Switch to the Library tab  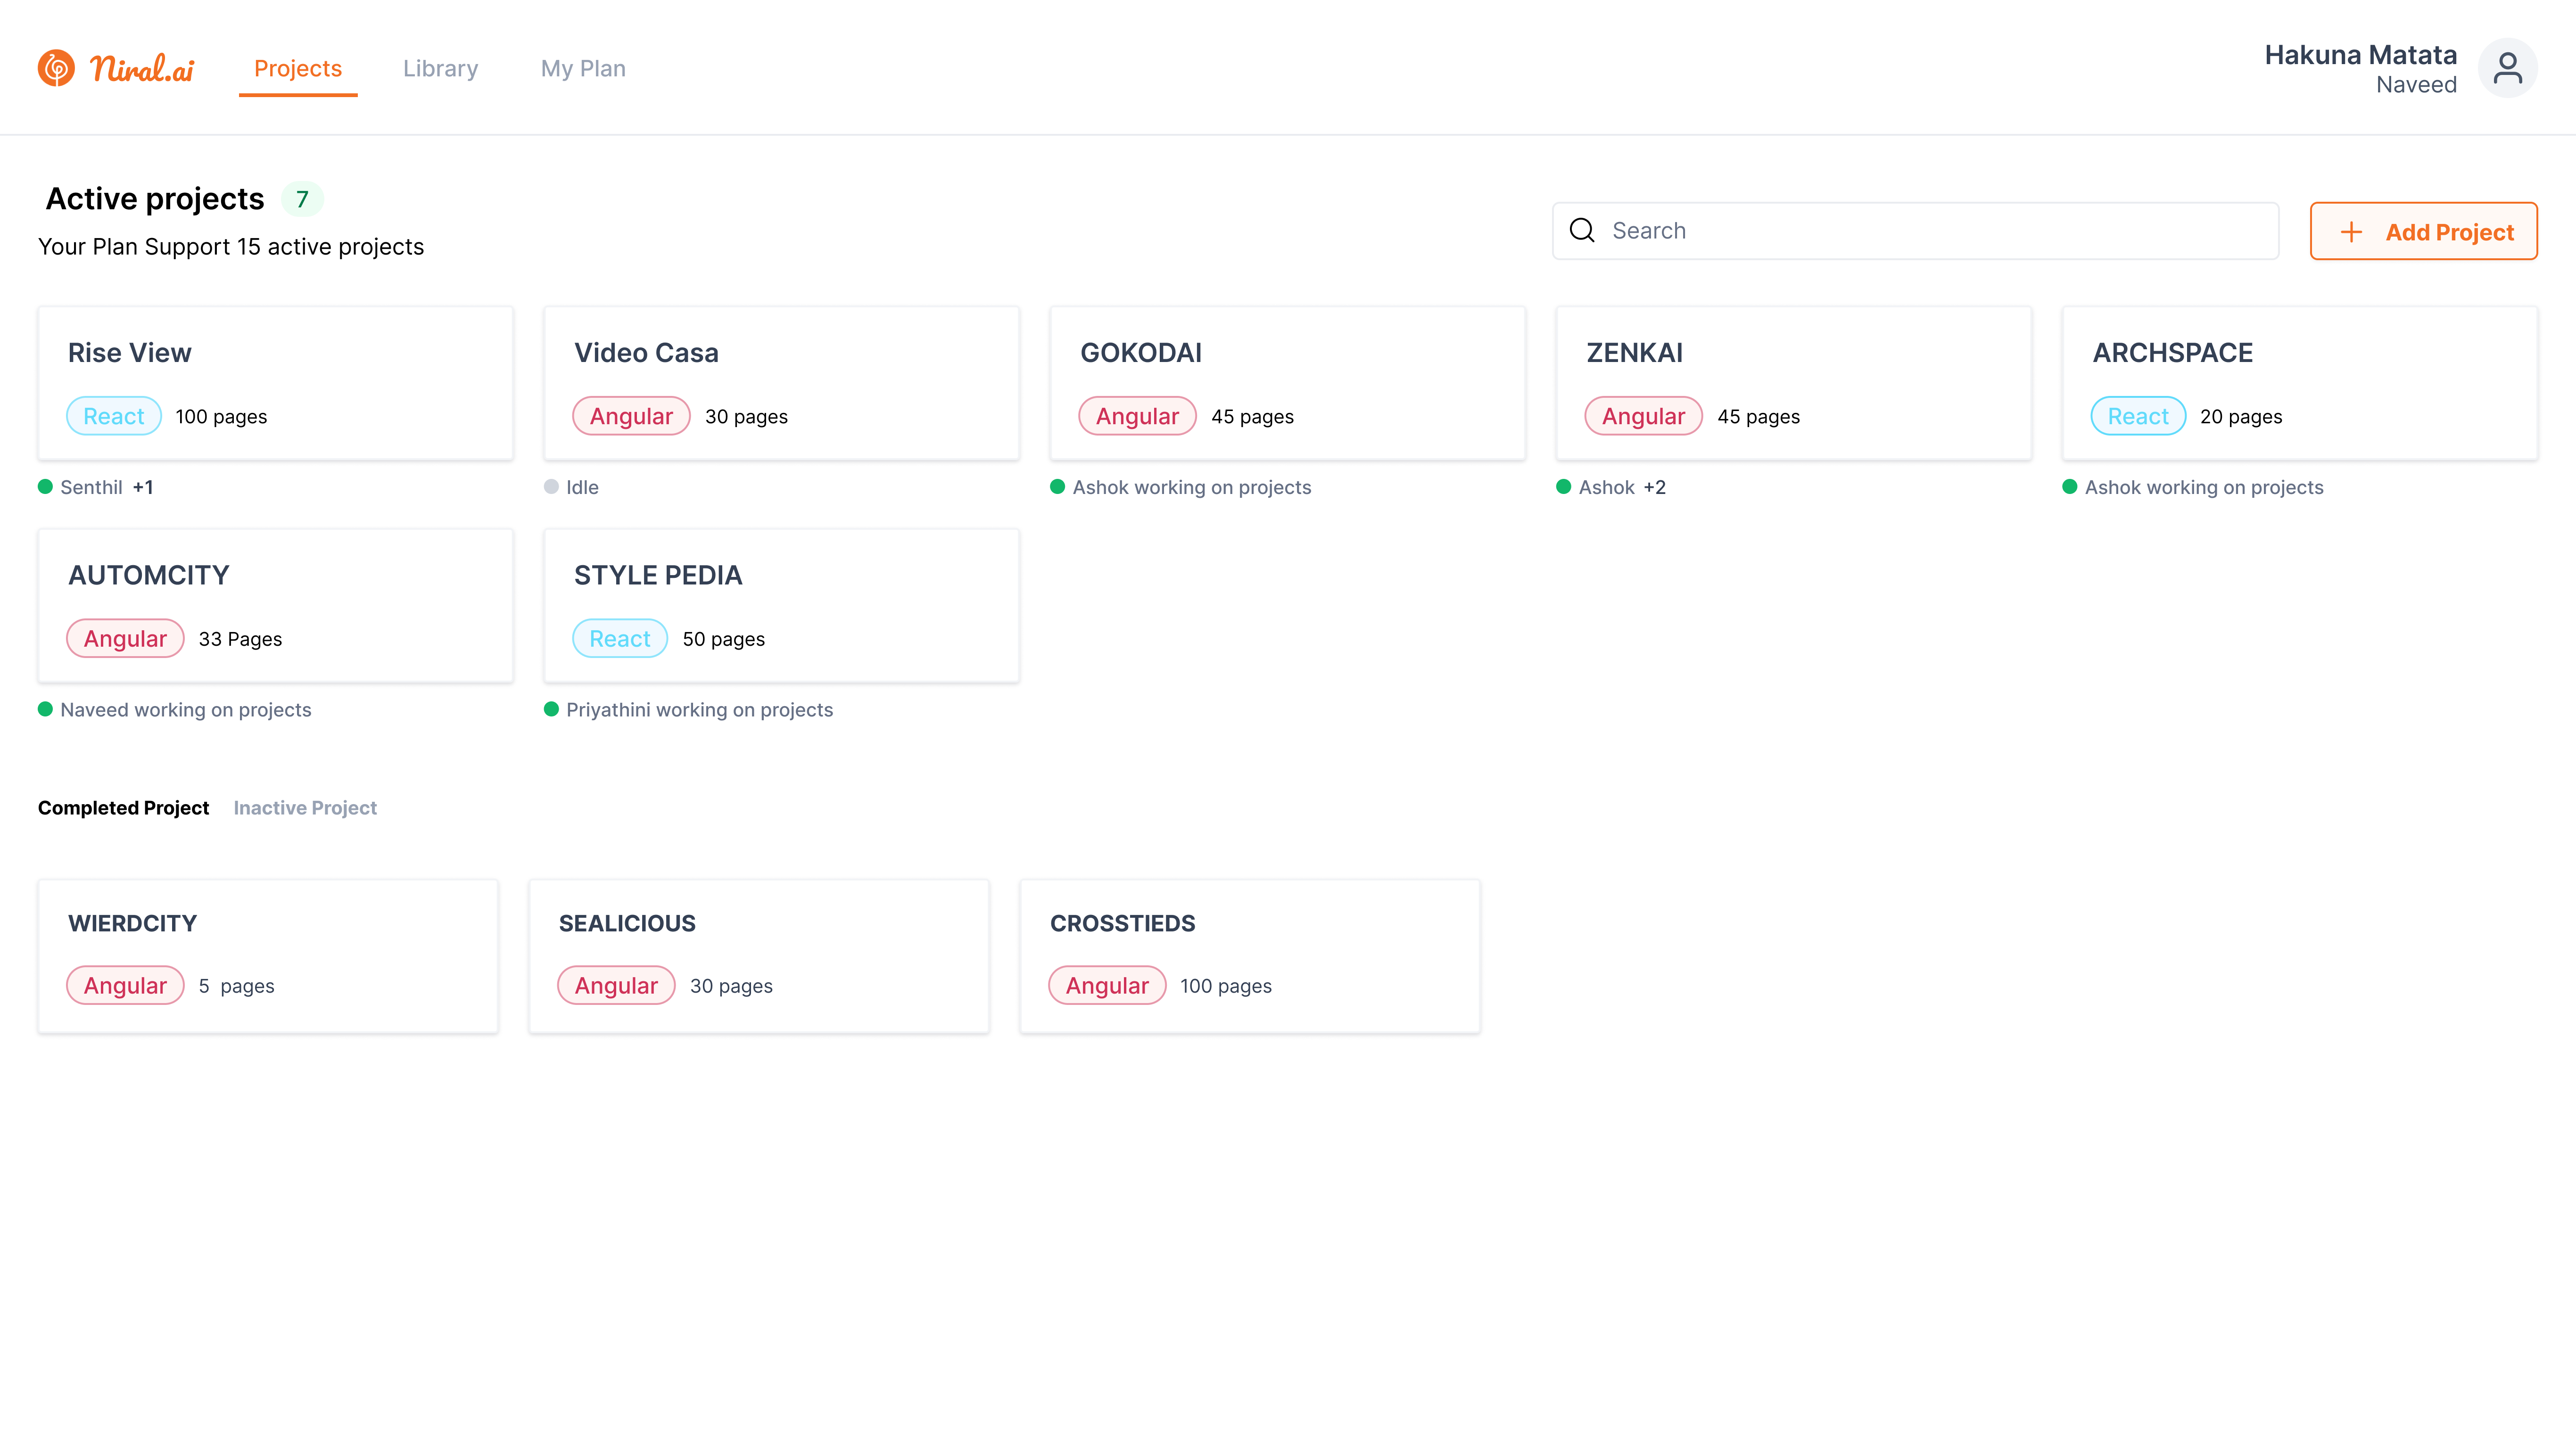click(x=440, y=68)
